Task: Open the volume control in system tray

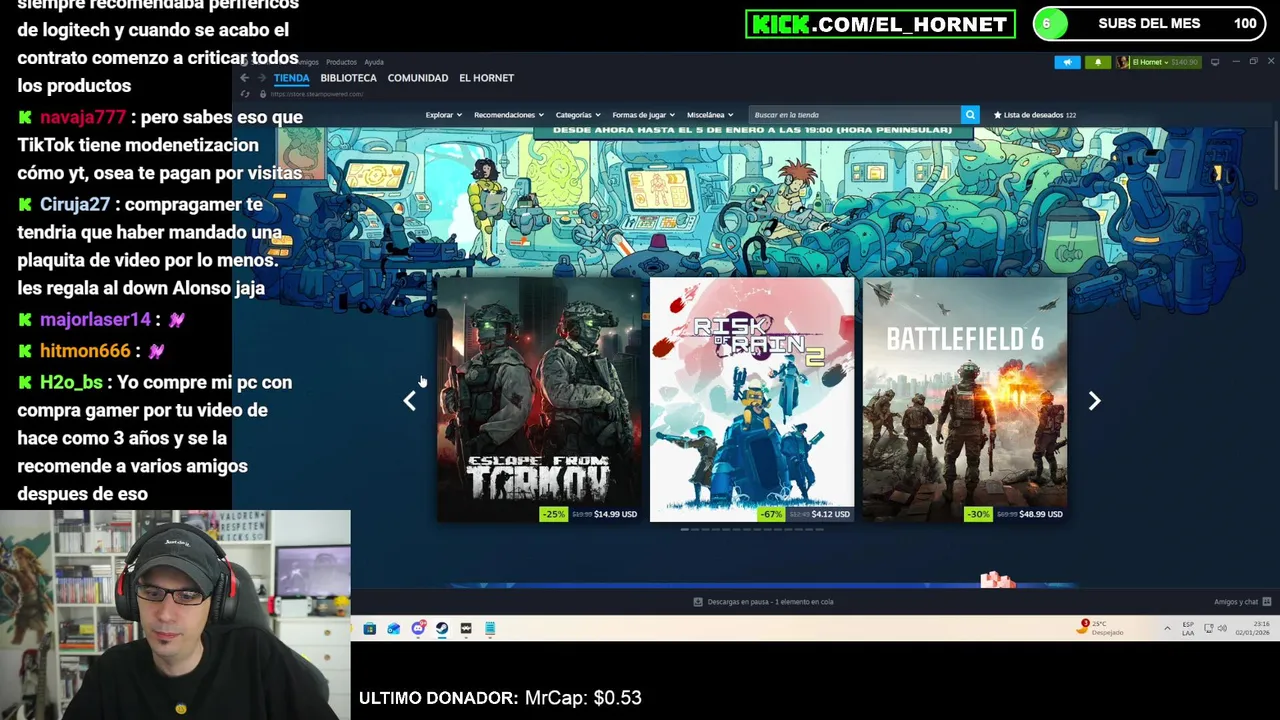Action: coord(1222,629)
